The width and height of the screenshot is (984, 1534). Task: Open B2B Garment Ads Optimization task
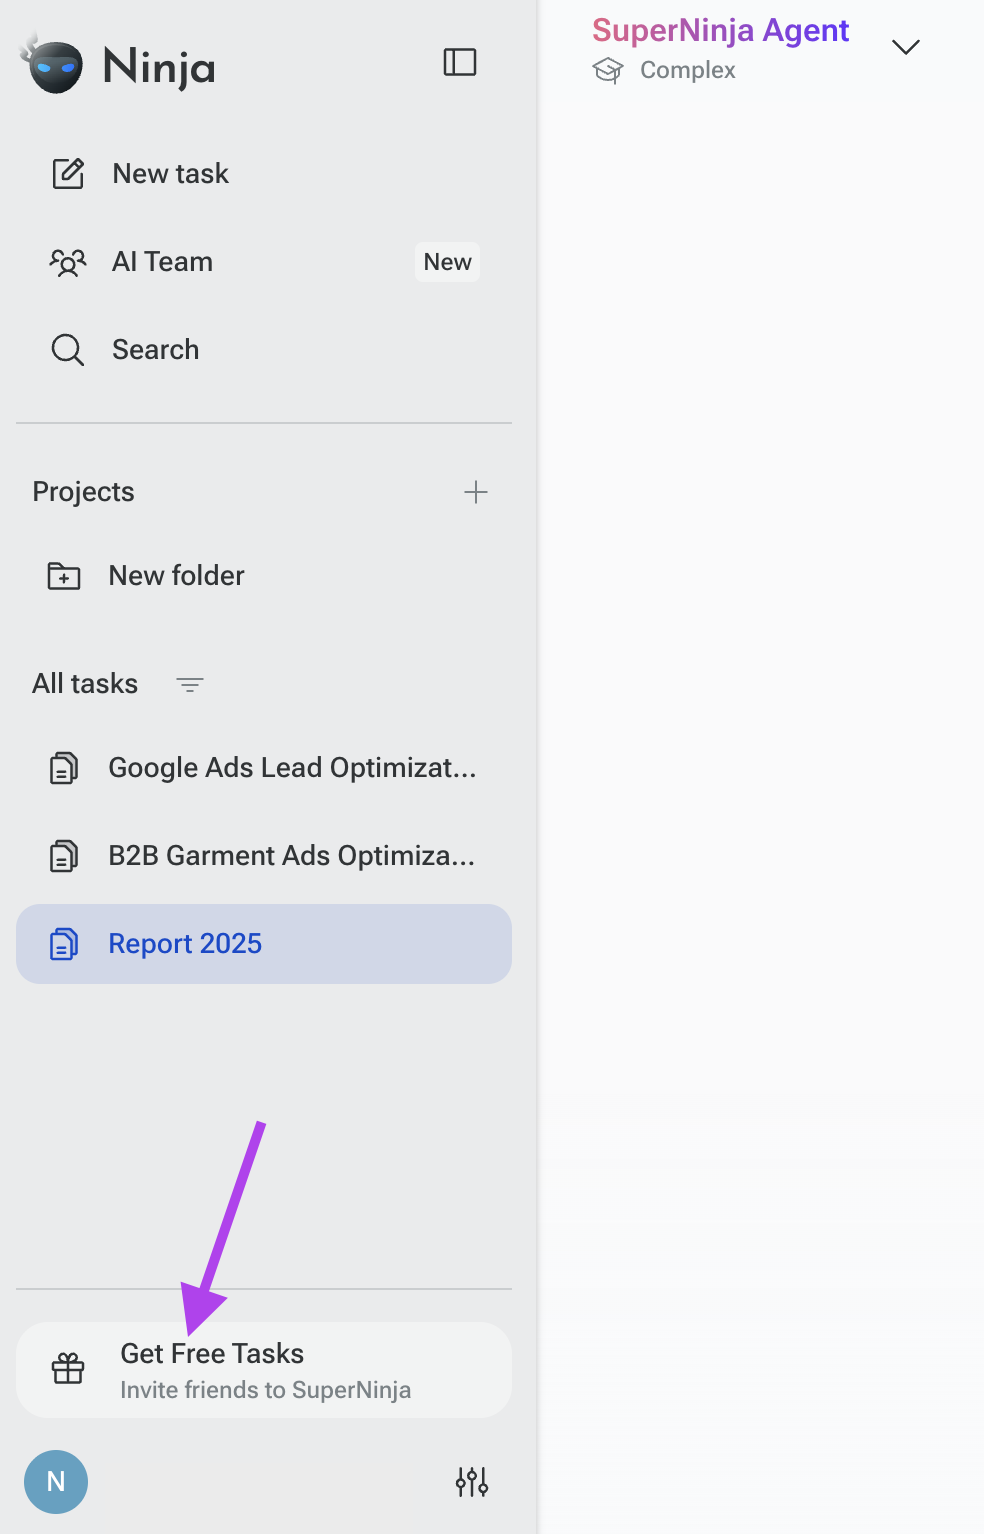coord(264,856)
